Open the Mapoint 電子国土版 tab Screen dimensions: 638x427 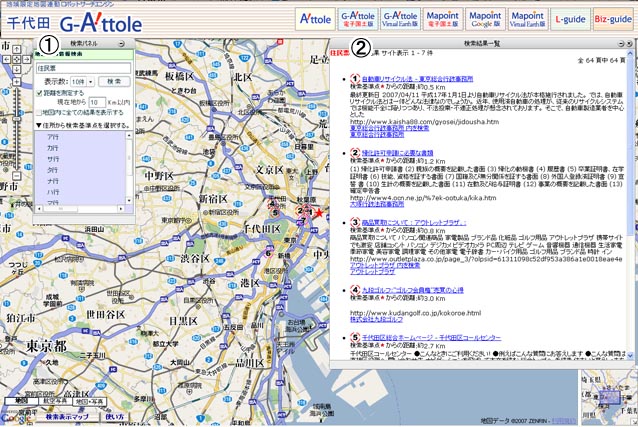443,19
